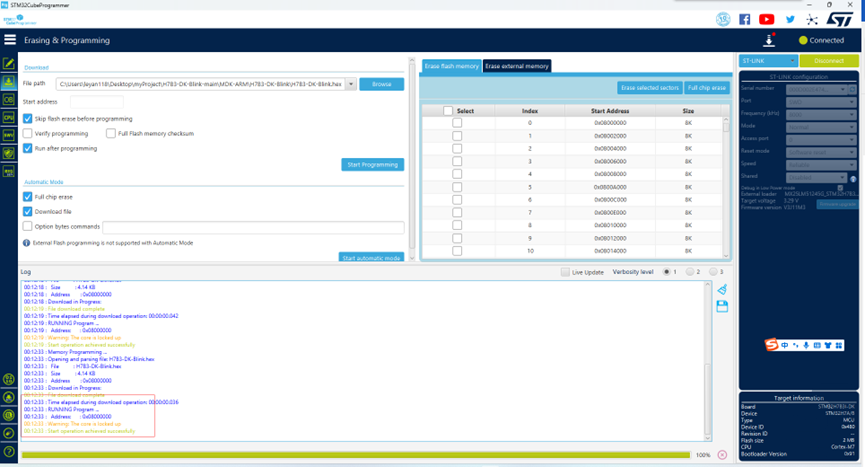Click the anniversary badge icon in header
The width and height of the screenshot is (865, 467).
click(723, 19)
